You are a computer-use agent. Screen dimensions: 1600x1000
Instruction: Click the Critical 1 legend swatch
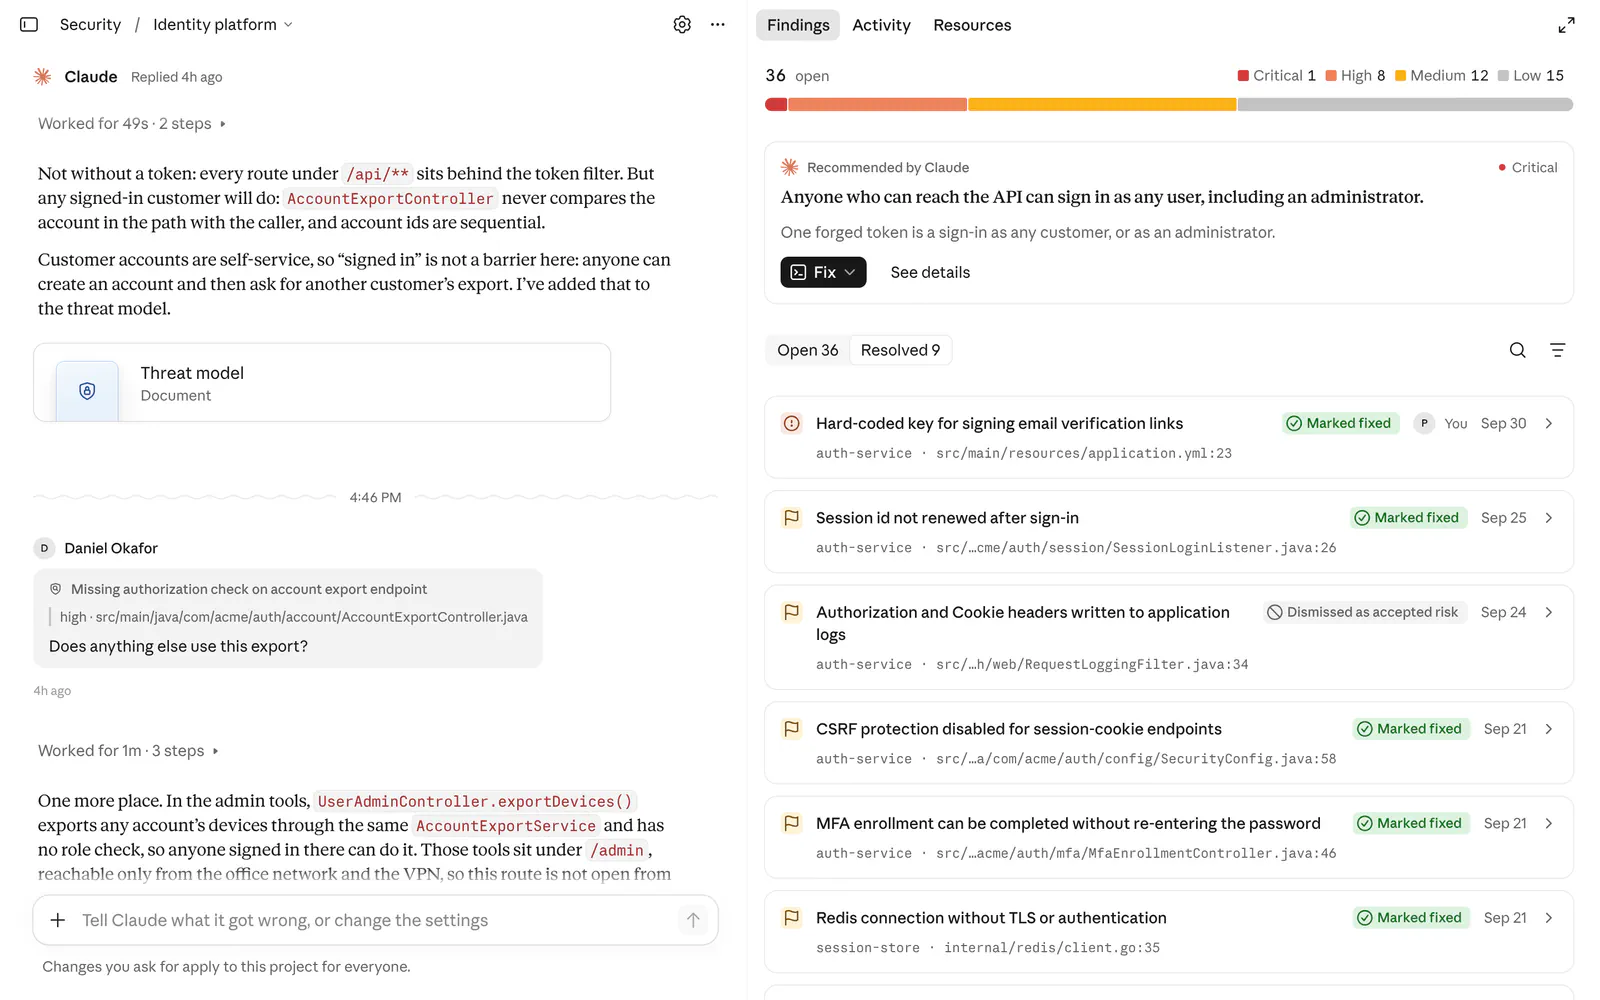pos(1243,75)
